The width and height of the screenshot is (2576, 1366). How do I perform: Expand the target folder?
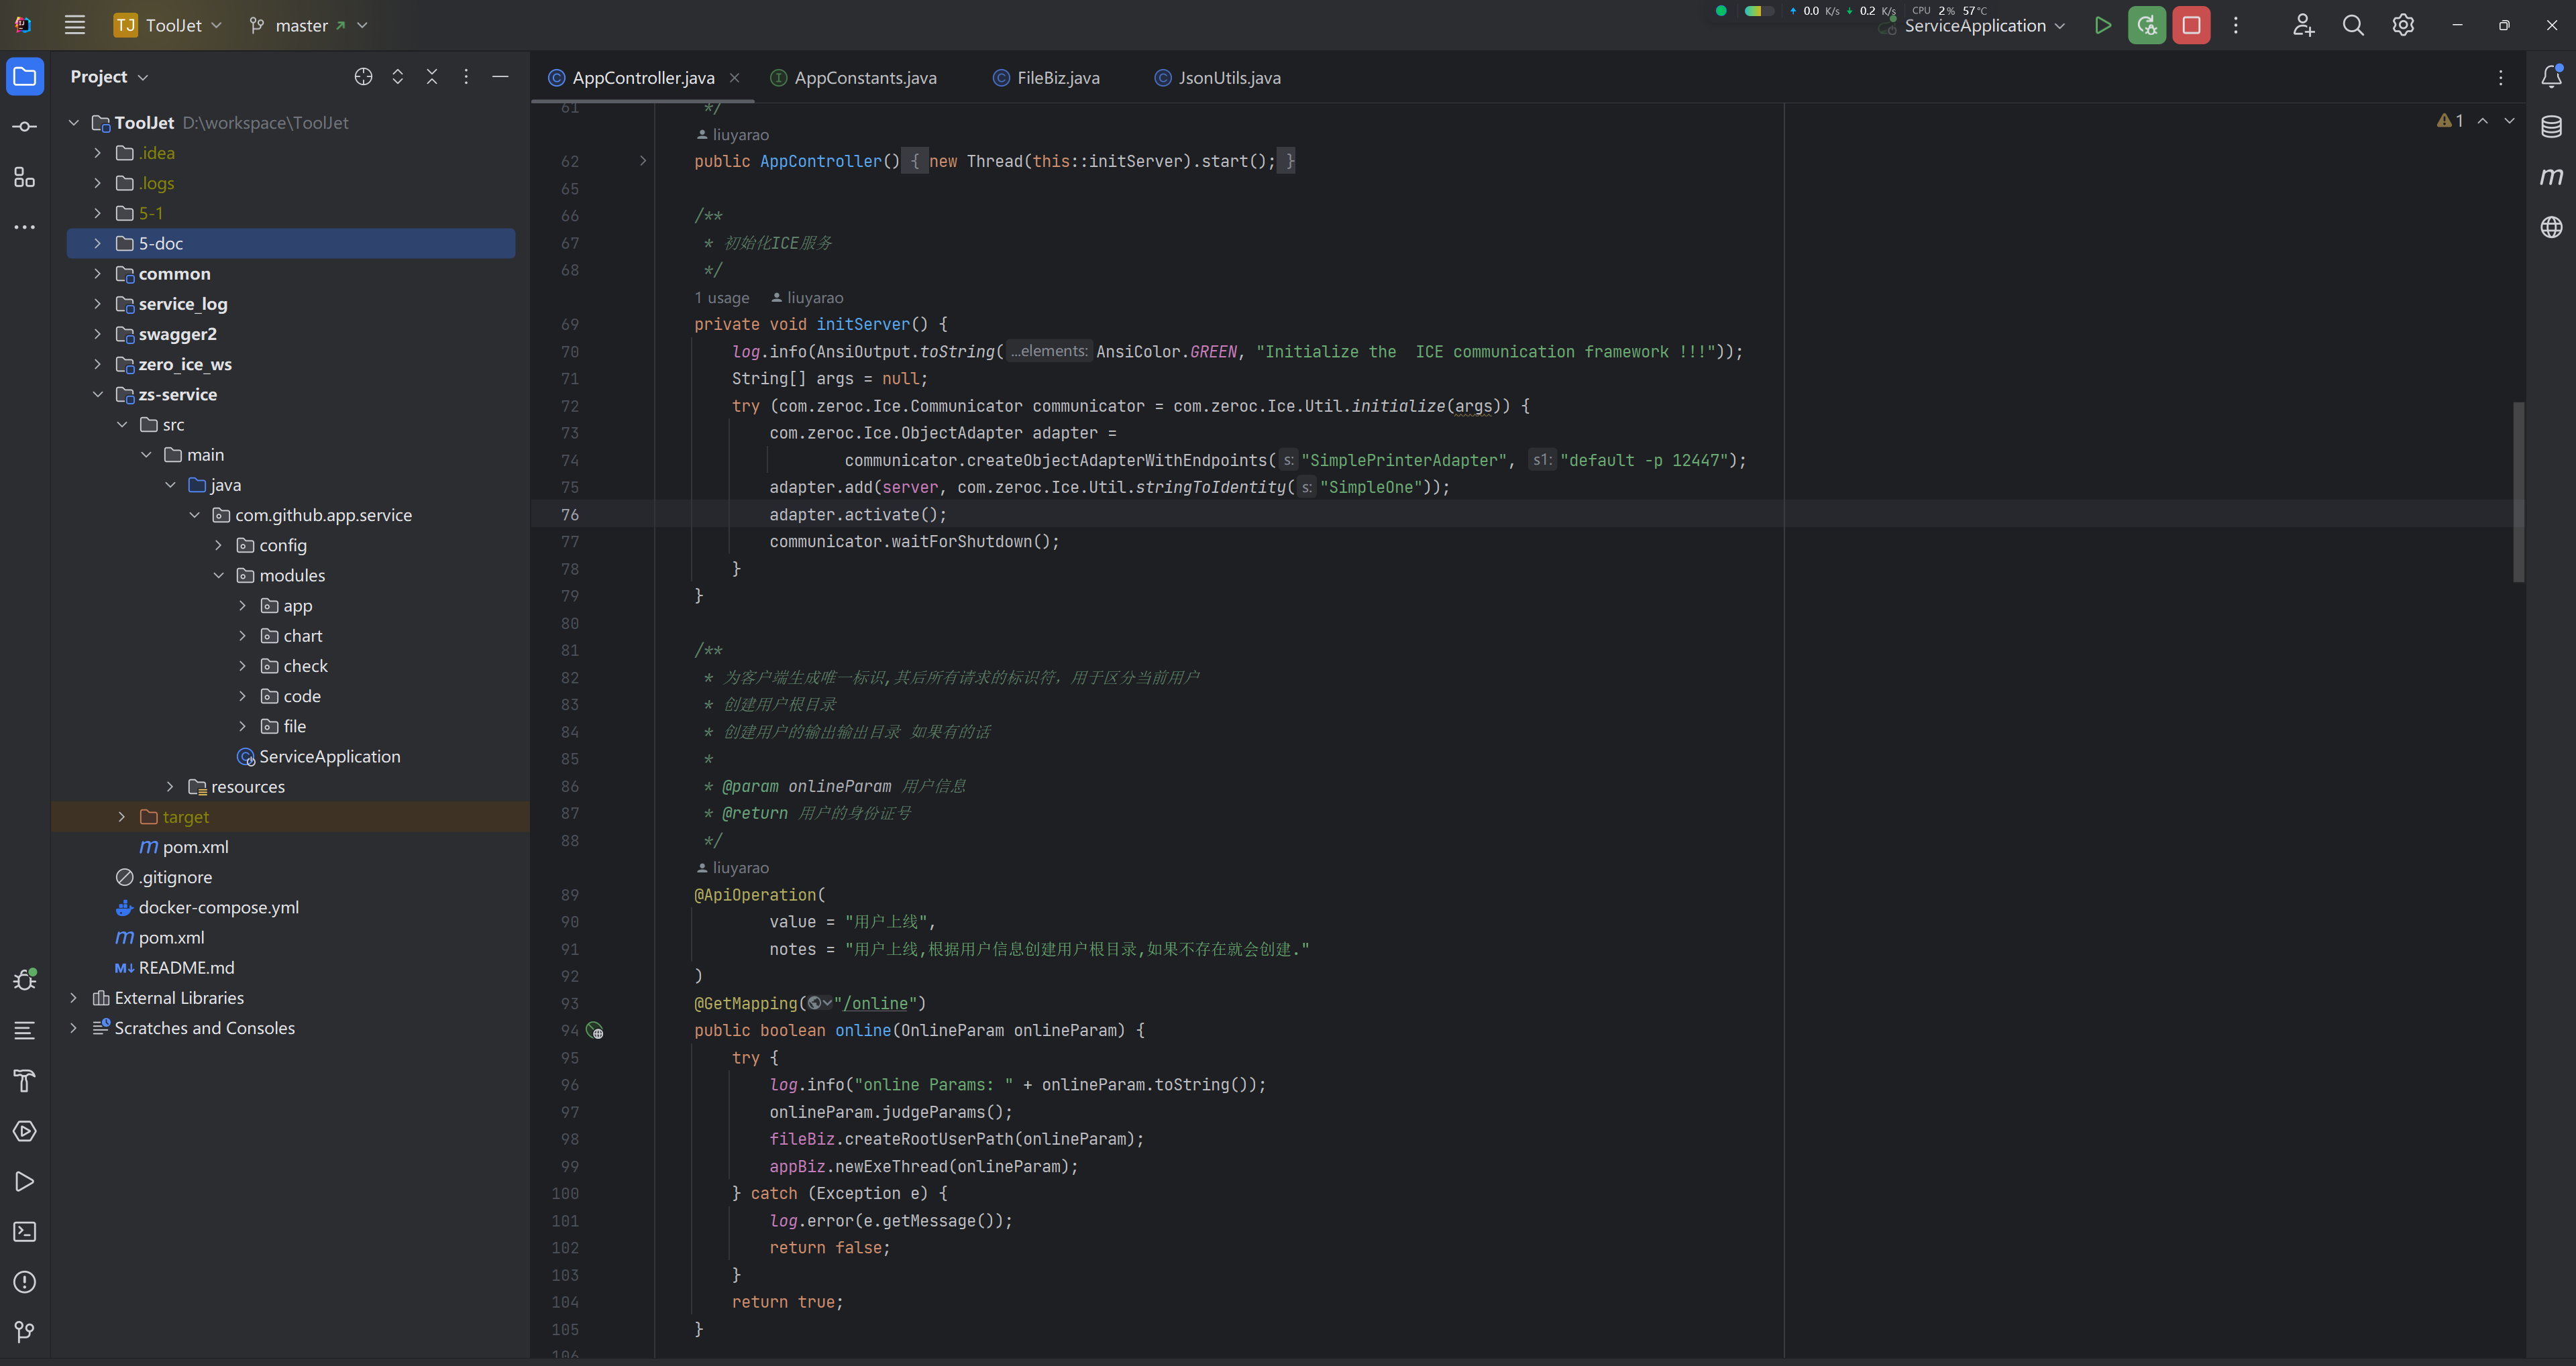coord(121,817)
